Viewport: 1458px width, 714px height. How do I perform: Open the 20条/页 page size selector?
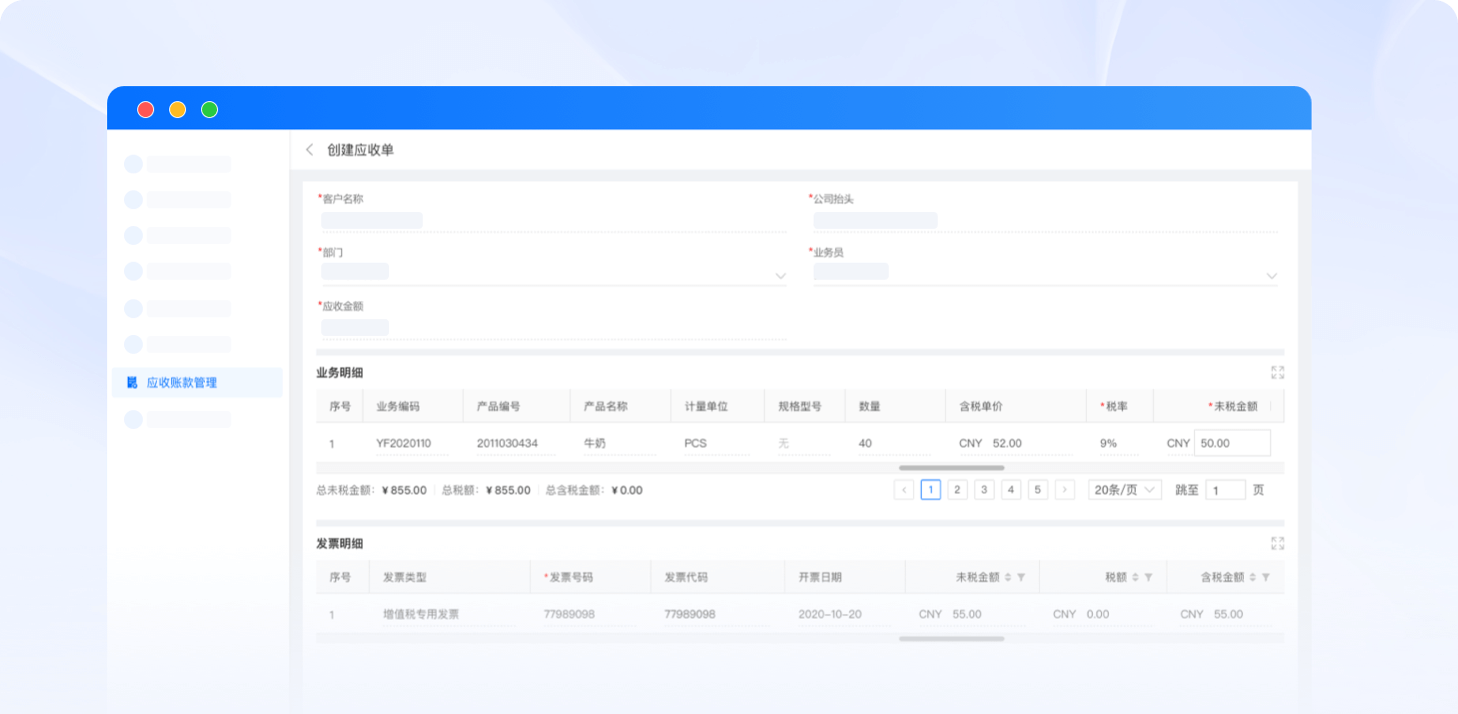(x=1124, y=490)
